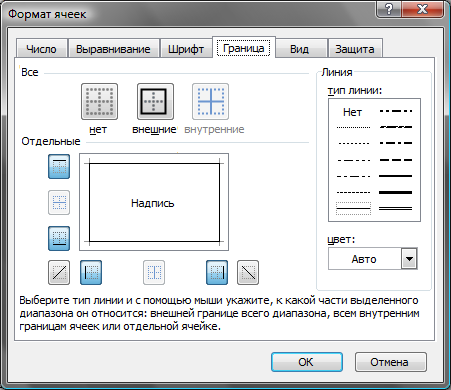Screen dimensions: 451x390
Task: Apply the 'нет' no-border preset
Action: tap(99, 102)
